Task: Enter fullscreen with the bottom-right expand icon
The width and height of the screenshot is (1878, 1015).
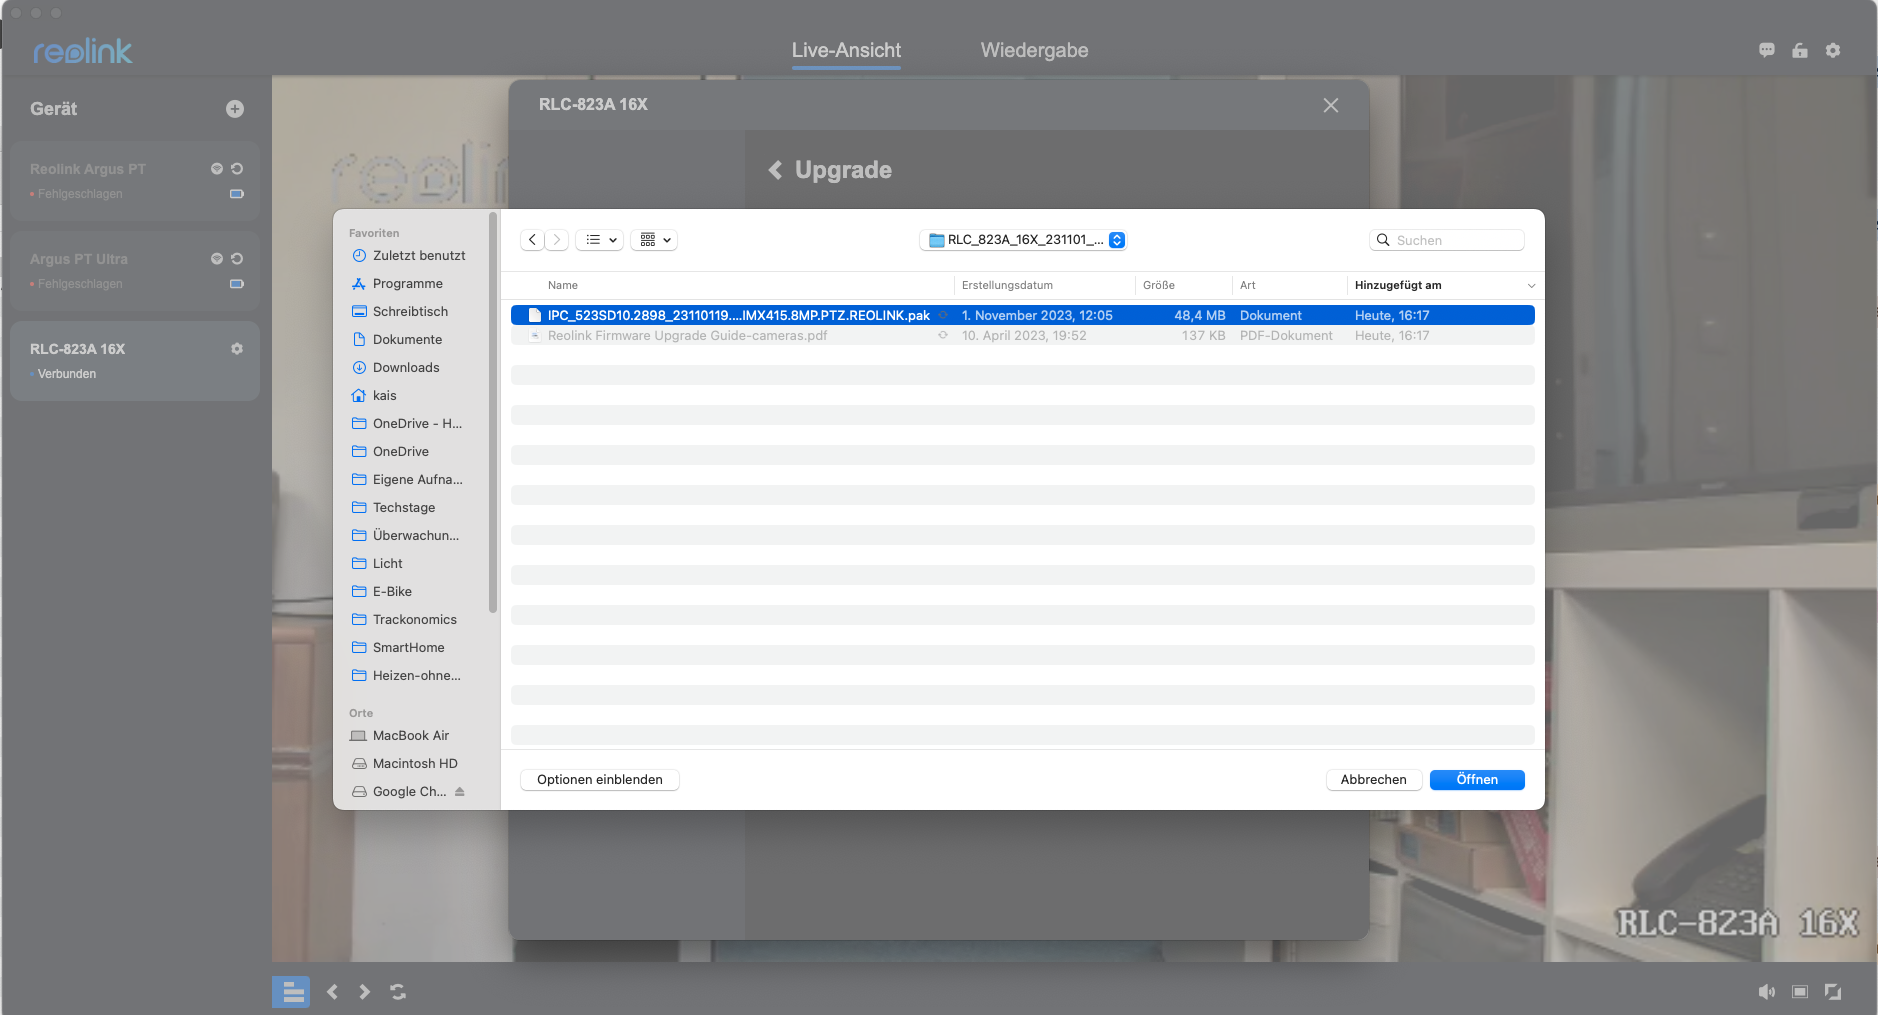Action: point(1833,992)
